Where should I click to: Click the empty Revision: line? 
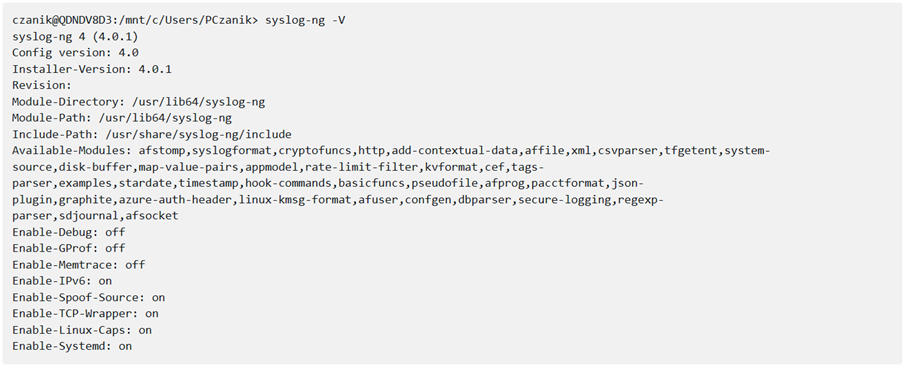(x=41, y=85)
